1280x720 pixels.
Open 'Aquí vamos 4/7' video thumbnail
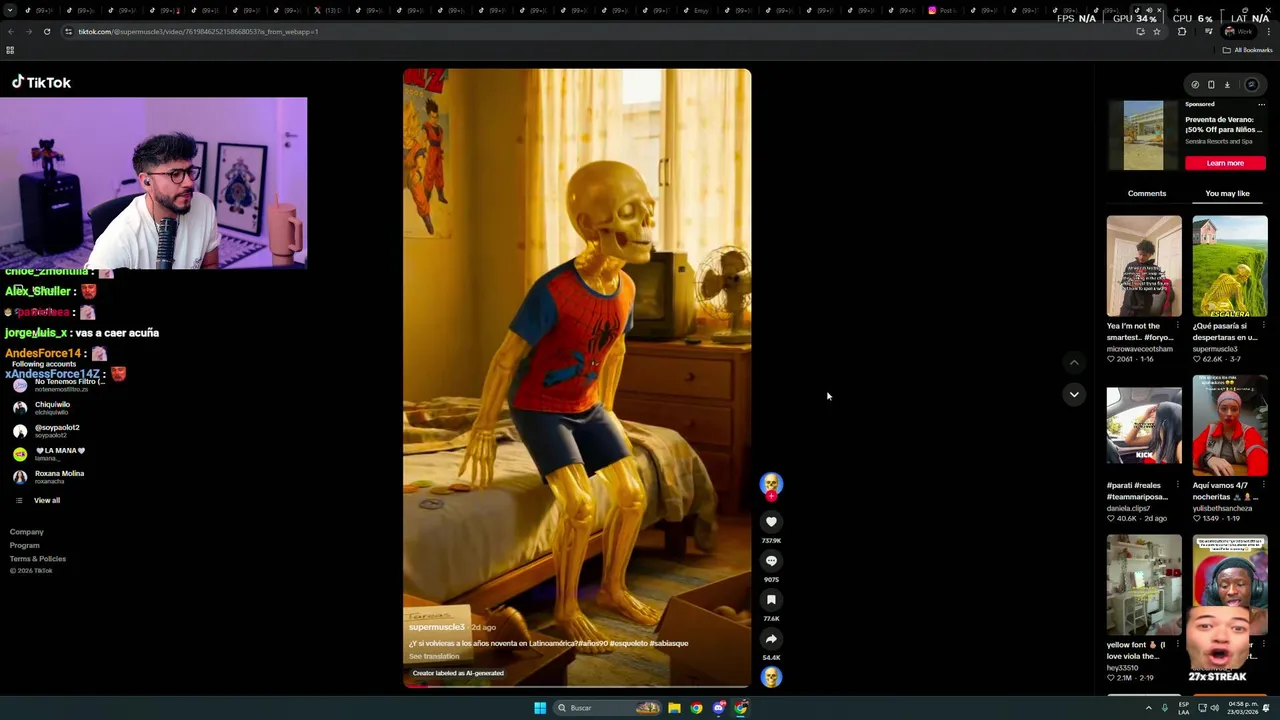(x=1230, y=425)
